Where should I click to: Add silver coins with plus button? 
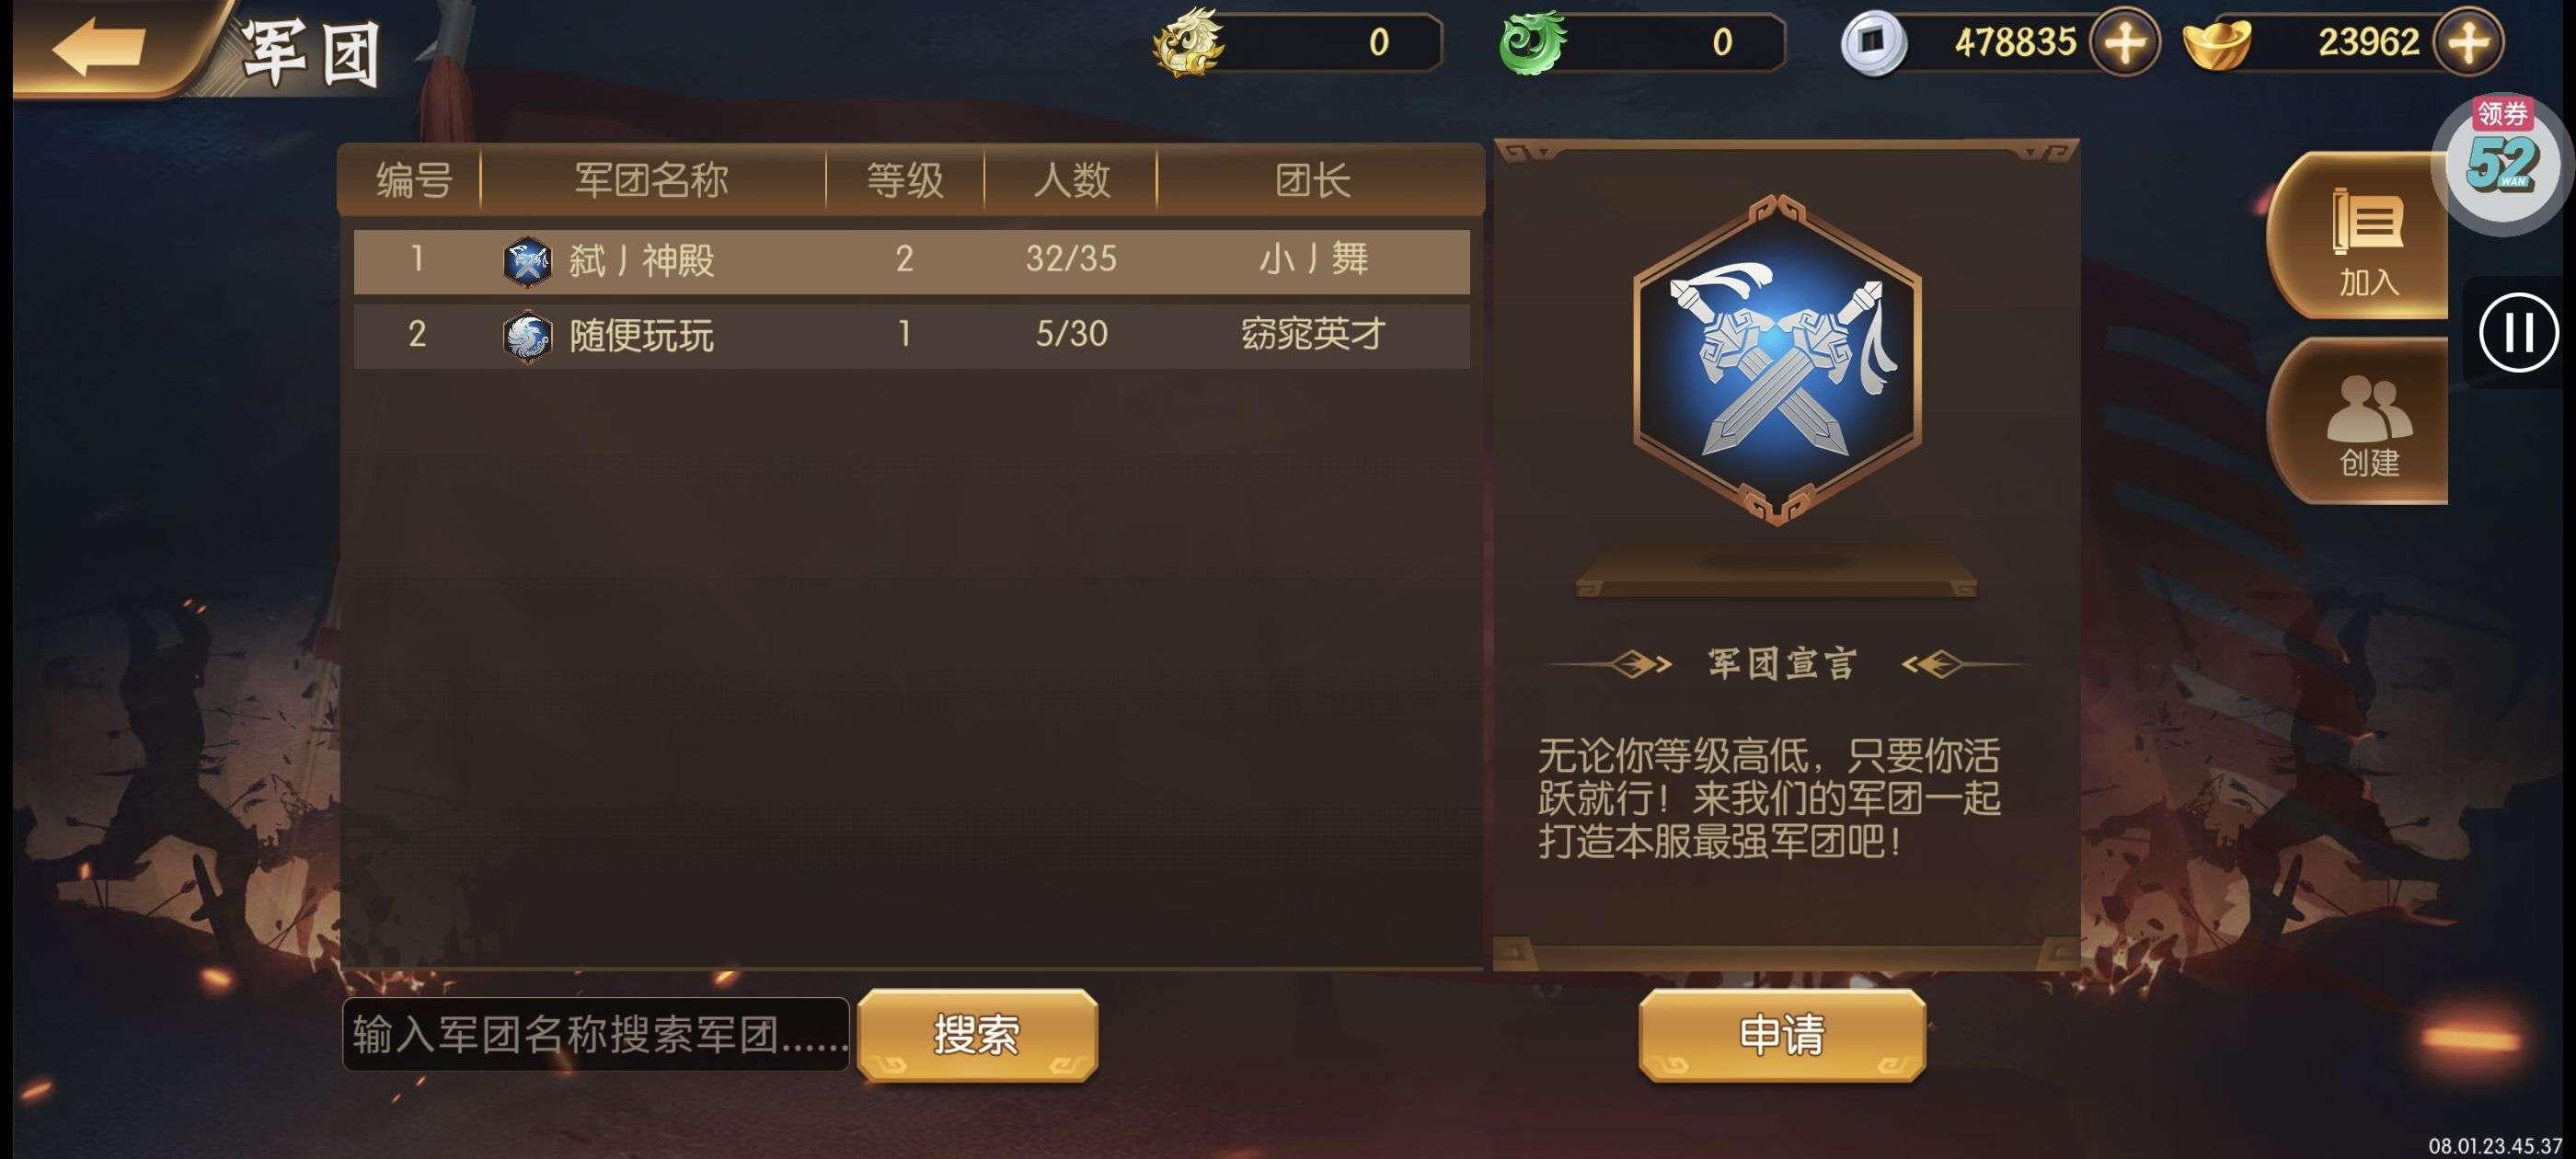pos(2123,42)
